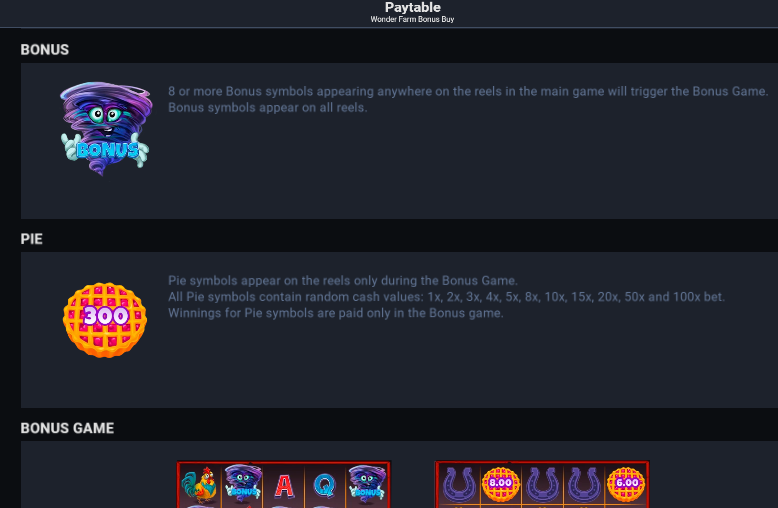Click the left bonus game reel preview thumbnail

(284, 484)
